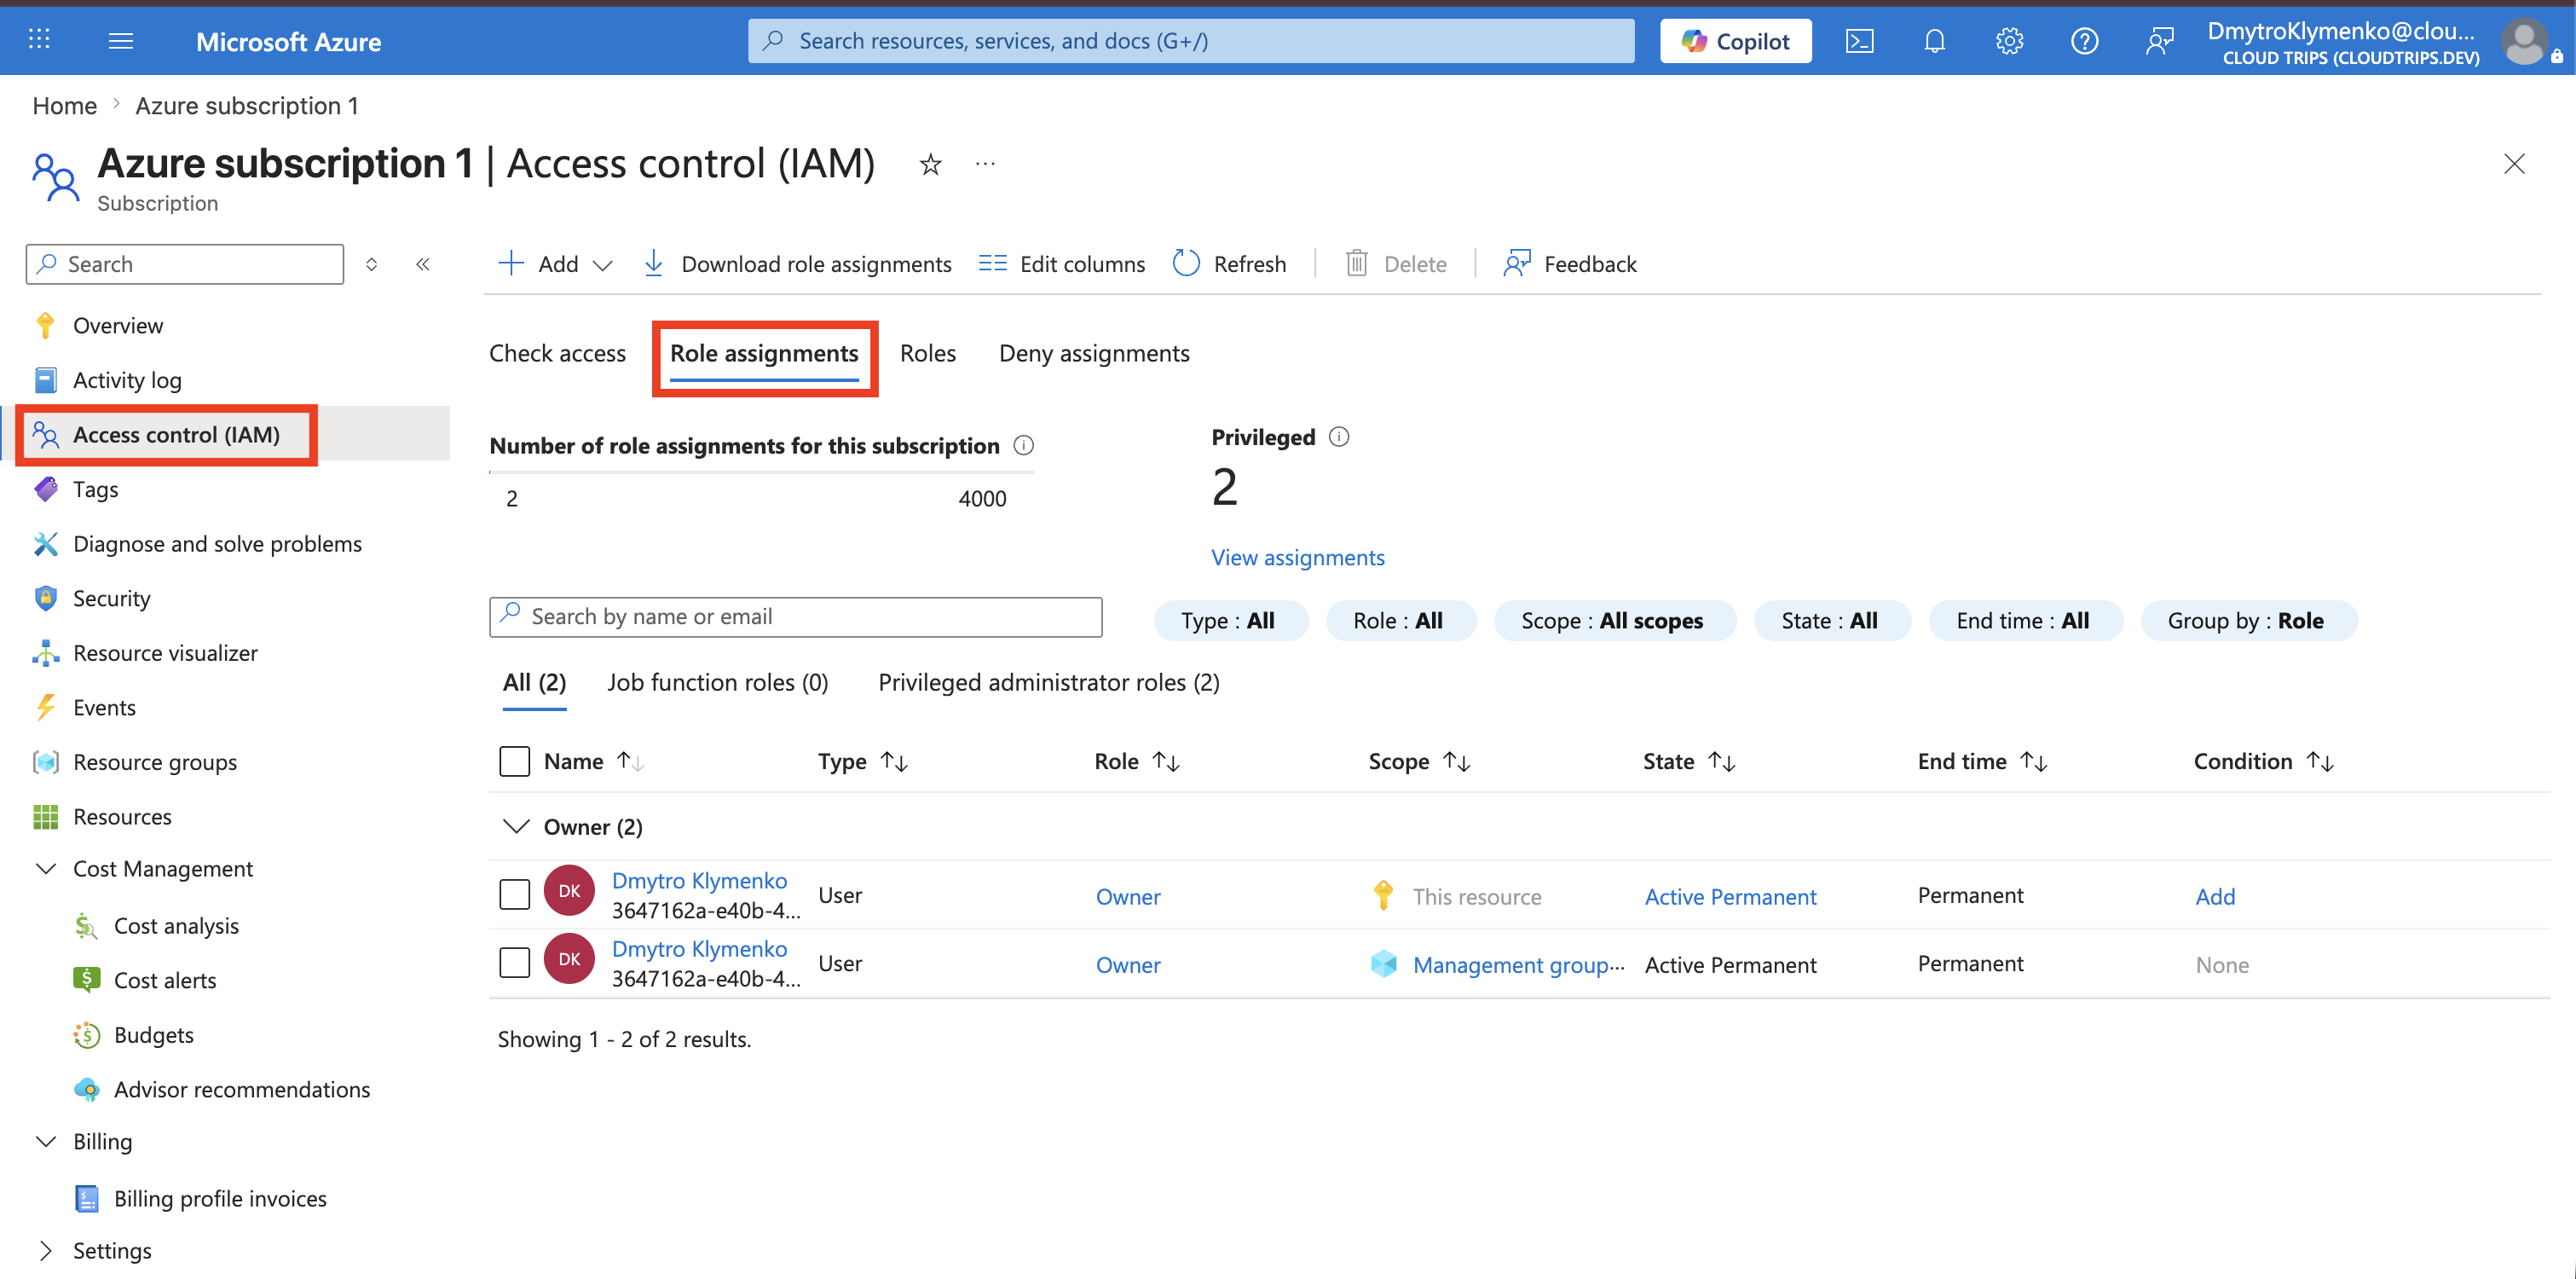Switch to the Deny assignments tab
The height and width of the screenshot is (1279, 2576).
click(1094, 353)
